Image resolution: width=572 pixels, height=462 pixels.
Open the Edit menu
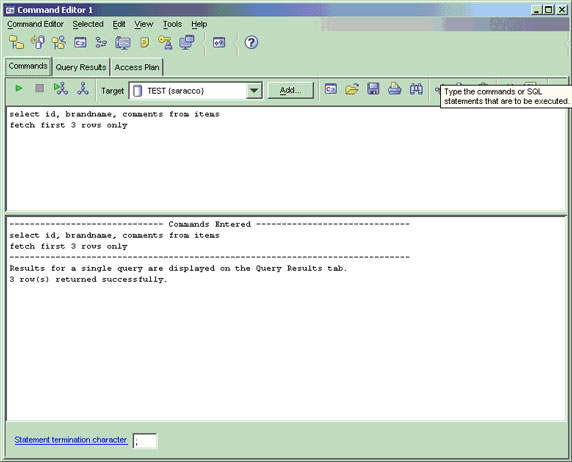[x=119, y=24]
